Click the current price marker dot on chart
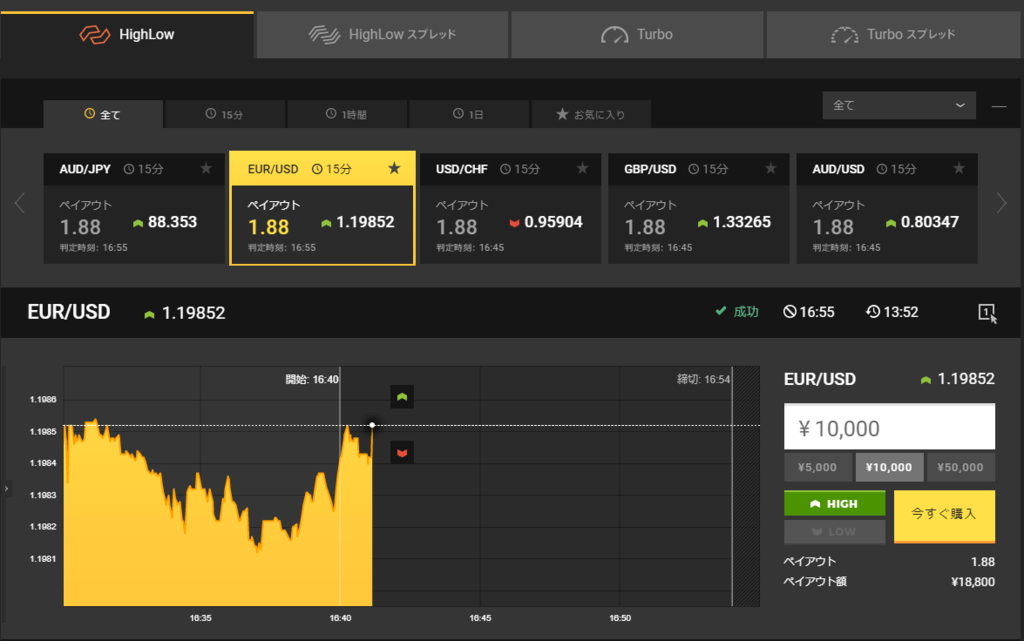Image resolution: width=1024 pixels, height=641 pixels. tap(372, 425)
